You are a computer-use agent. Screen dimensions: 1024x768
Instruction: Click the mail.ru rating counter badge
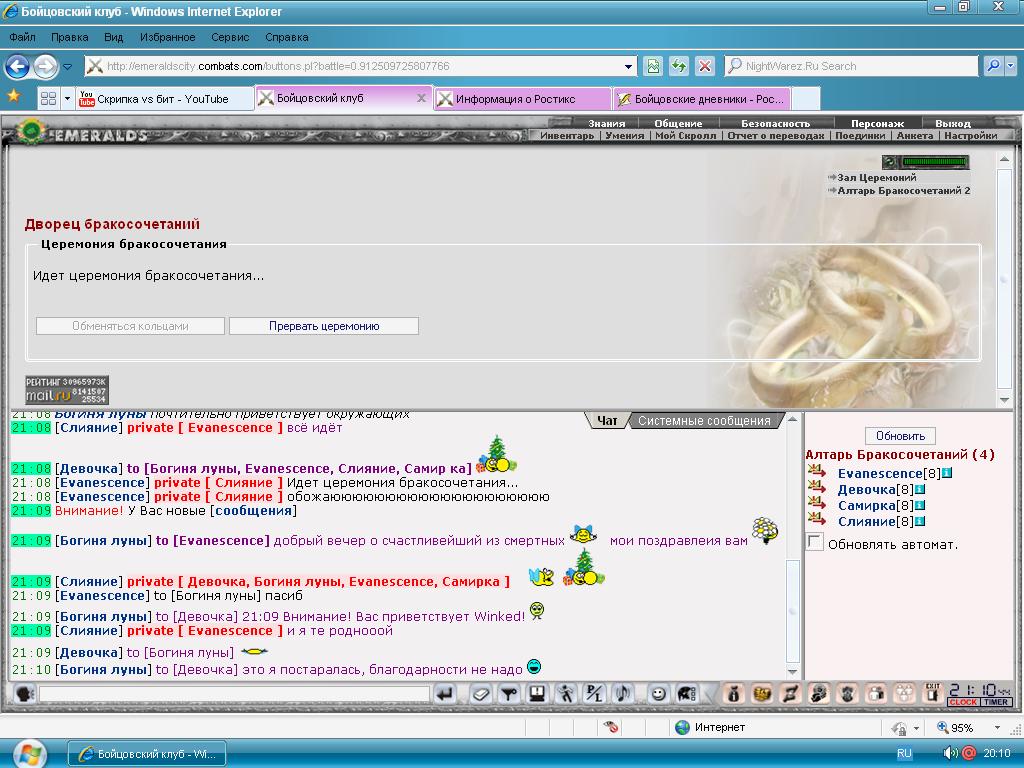pyautogui.click(x=67, y=390)
